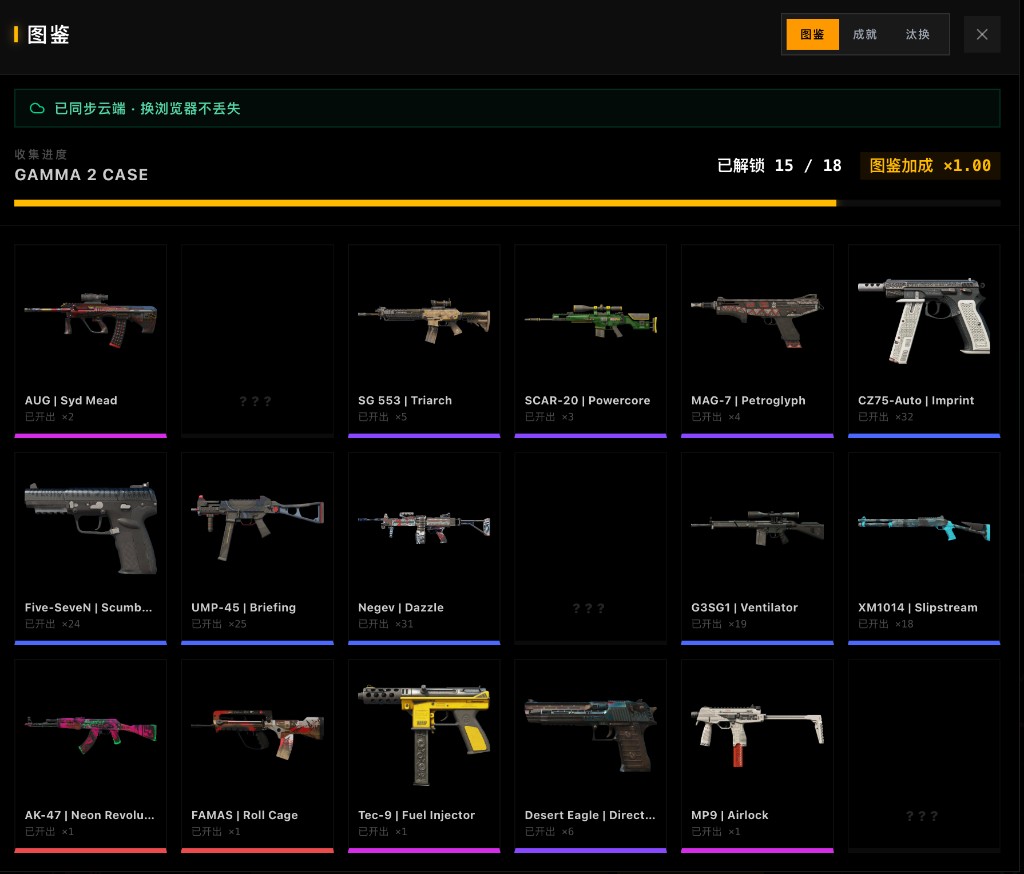This screenshot has width=1024, height=874.
Task: Click the Negev | Dazzle name
Action: click(x=400, y=607)
